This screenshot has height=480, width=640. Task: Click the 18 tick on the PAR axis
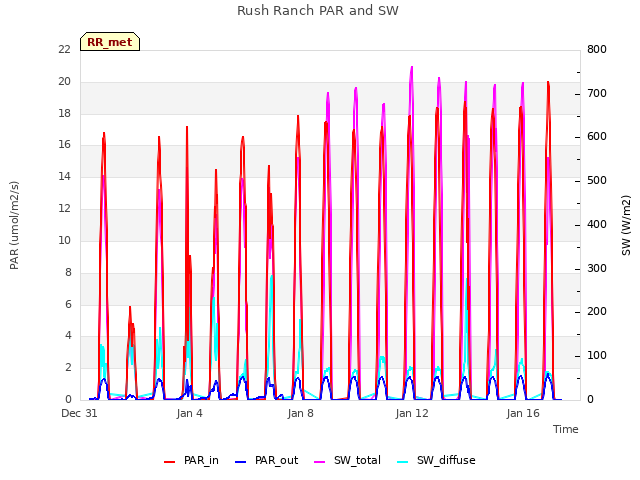[x=64, y=113]
